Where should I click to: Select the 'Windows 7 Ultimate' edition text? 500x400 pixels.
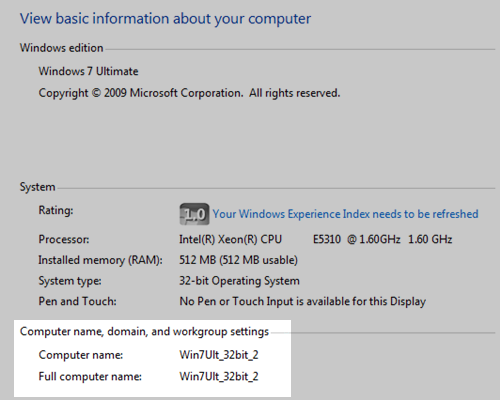88,71
